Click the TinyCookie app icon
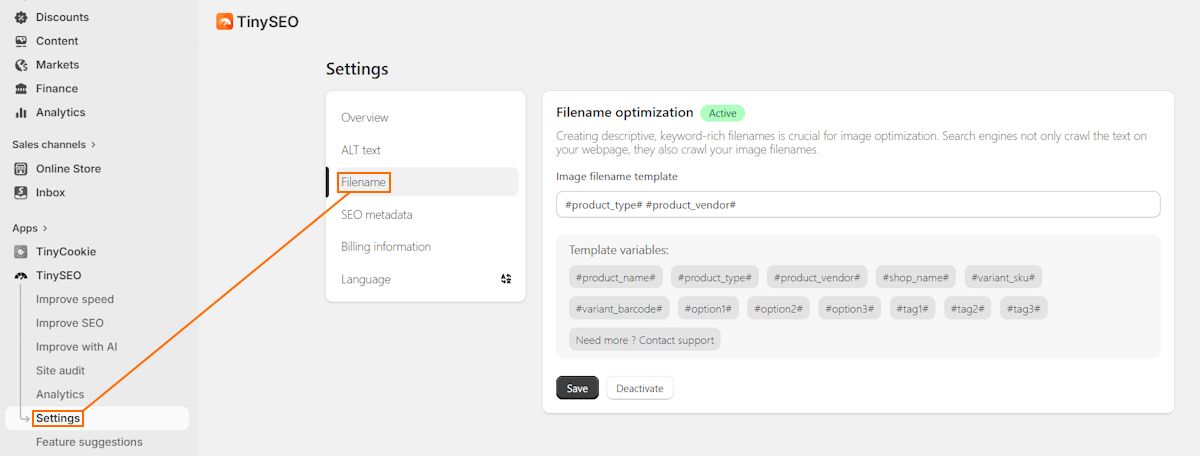The width and height of the screenshot is (1200, 456). (21, 252)
